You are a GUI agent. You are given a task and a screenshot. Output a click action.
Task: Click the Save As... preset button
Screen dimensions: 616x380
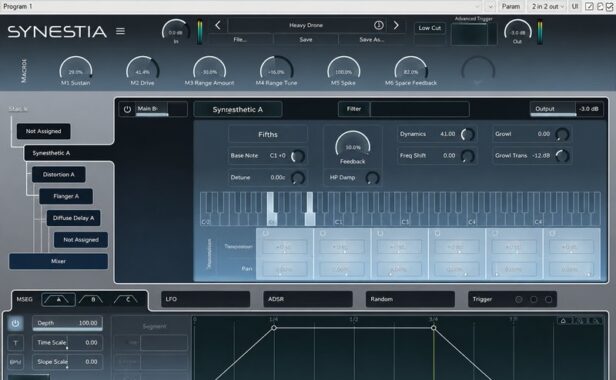pyautogui.click(x=371, y=40)
